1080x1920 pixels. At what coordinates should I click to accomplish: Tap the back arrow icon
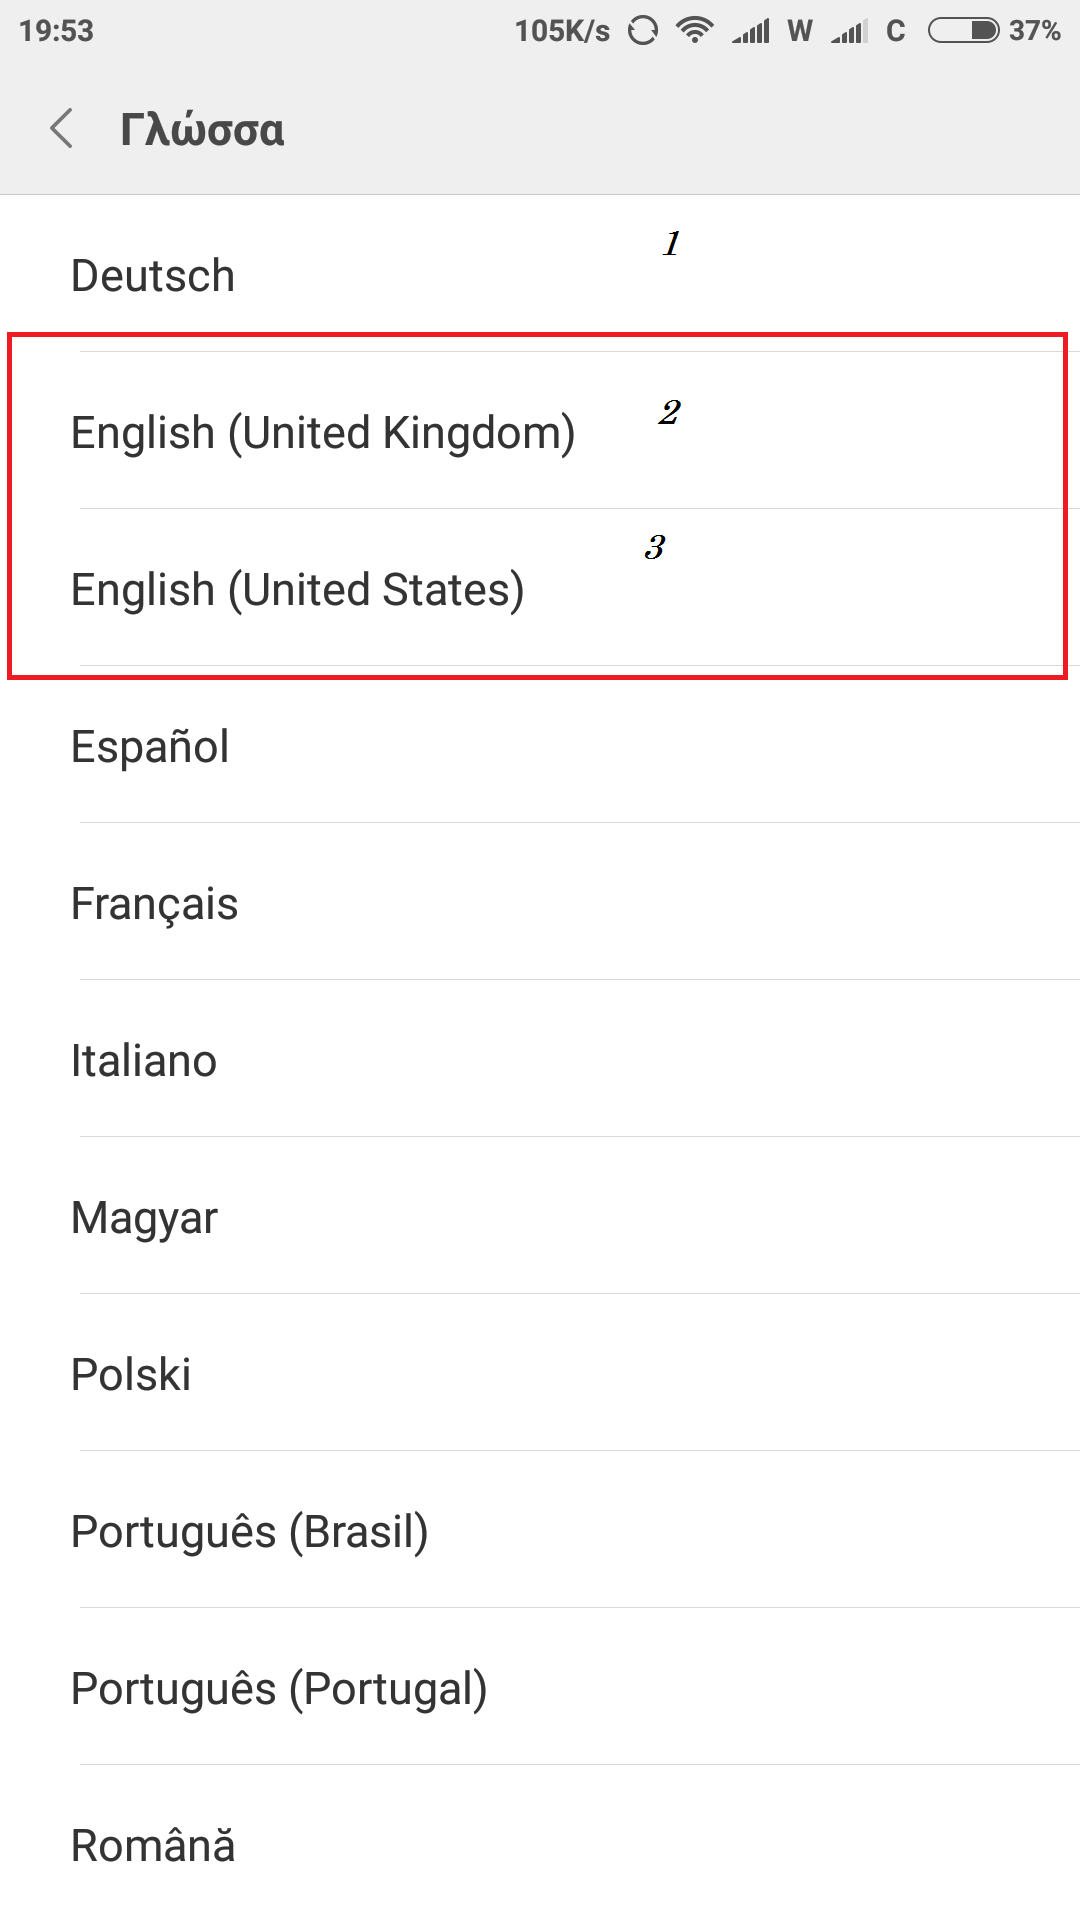62,129
